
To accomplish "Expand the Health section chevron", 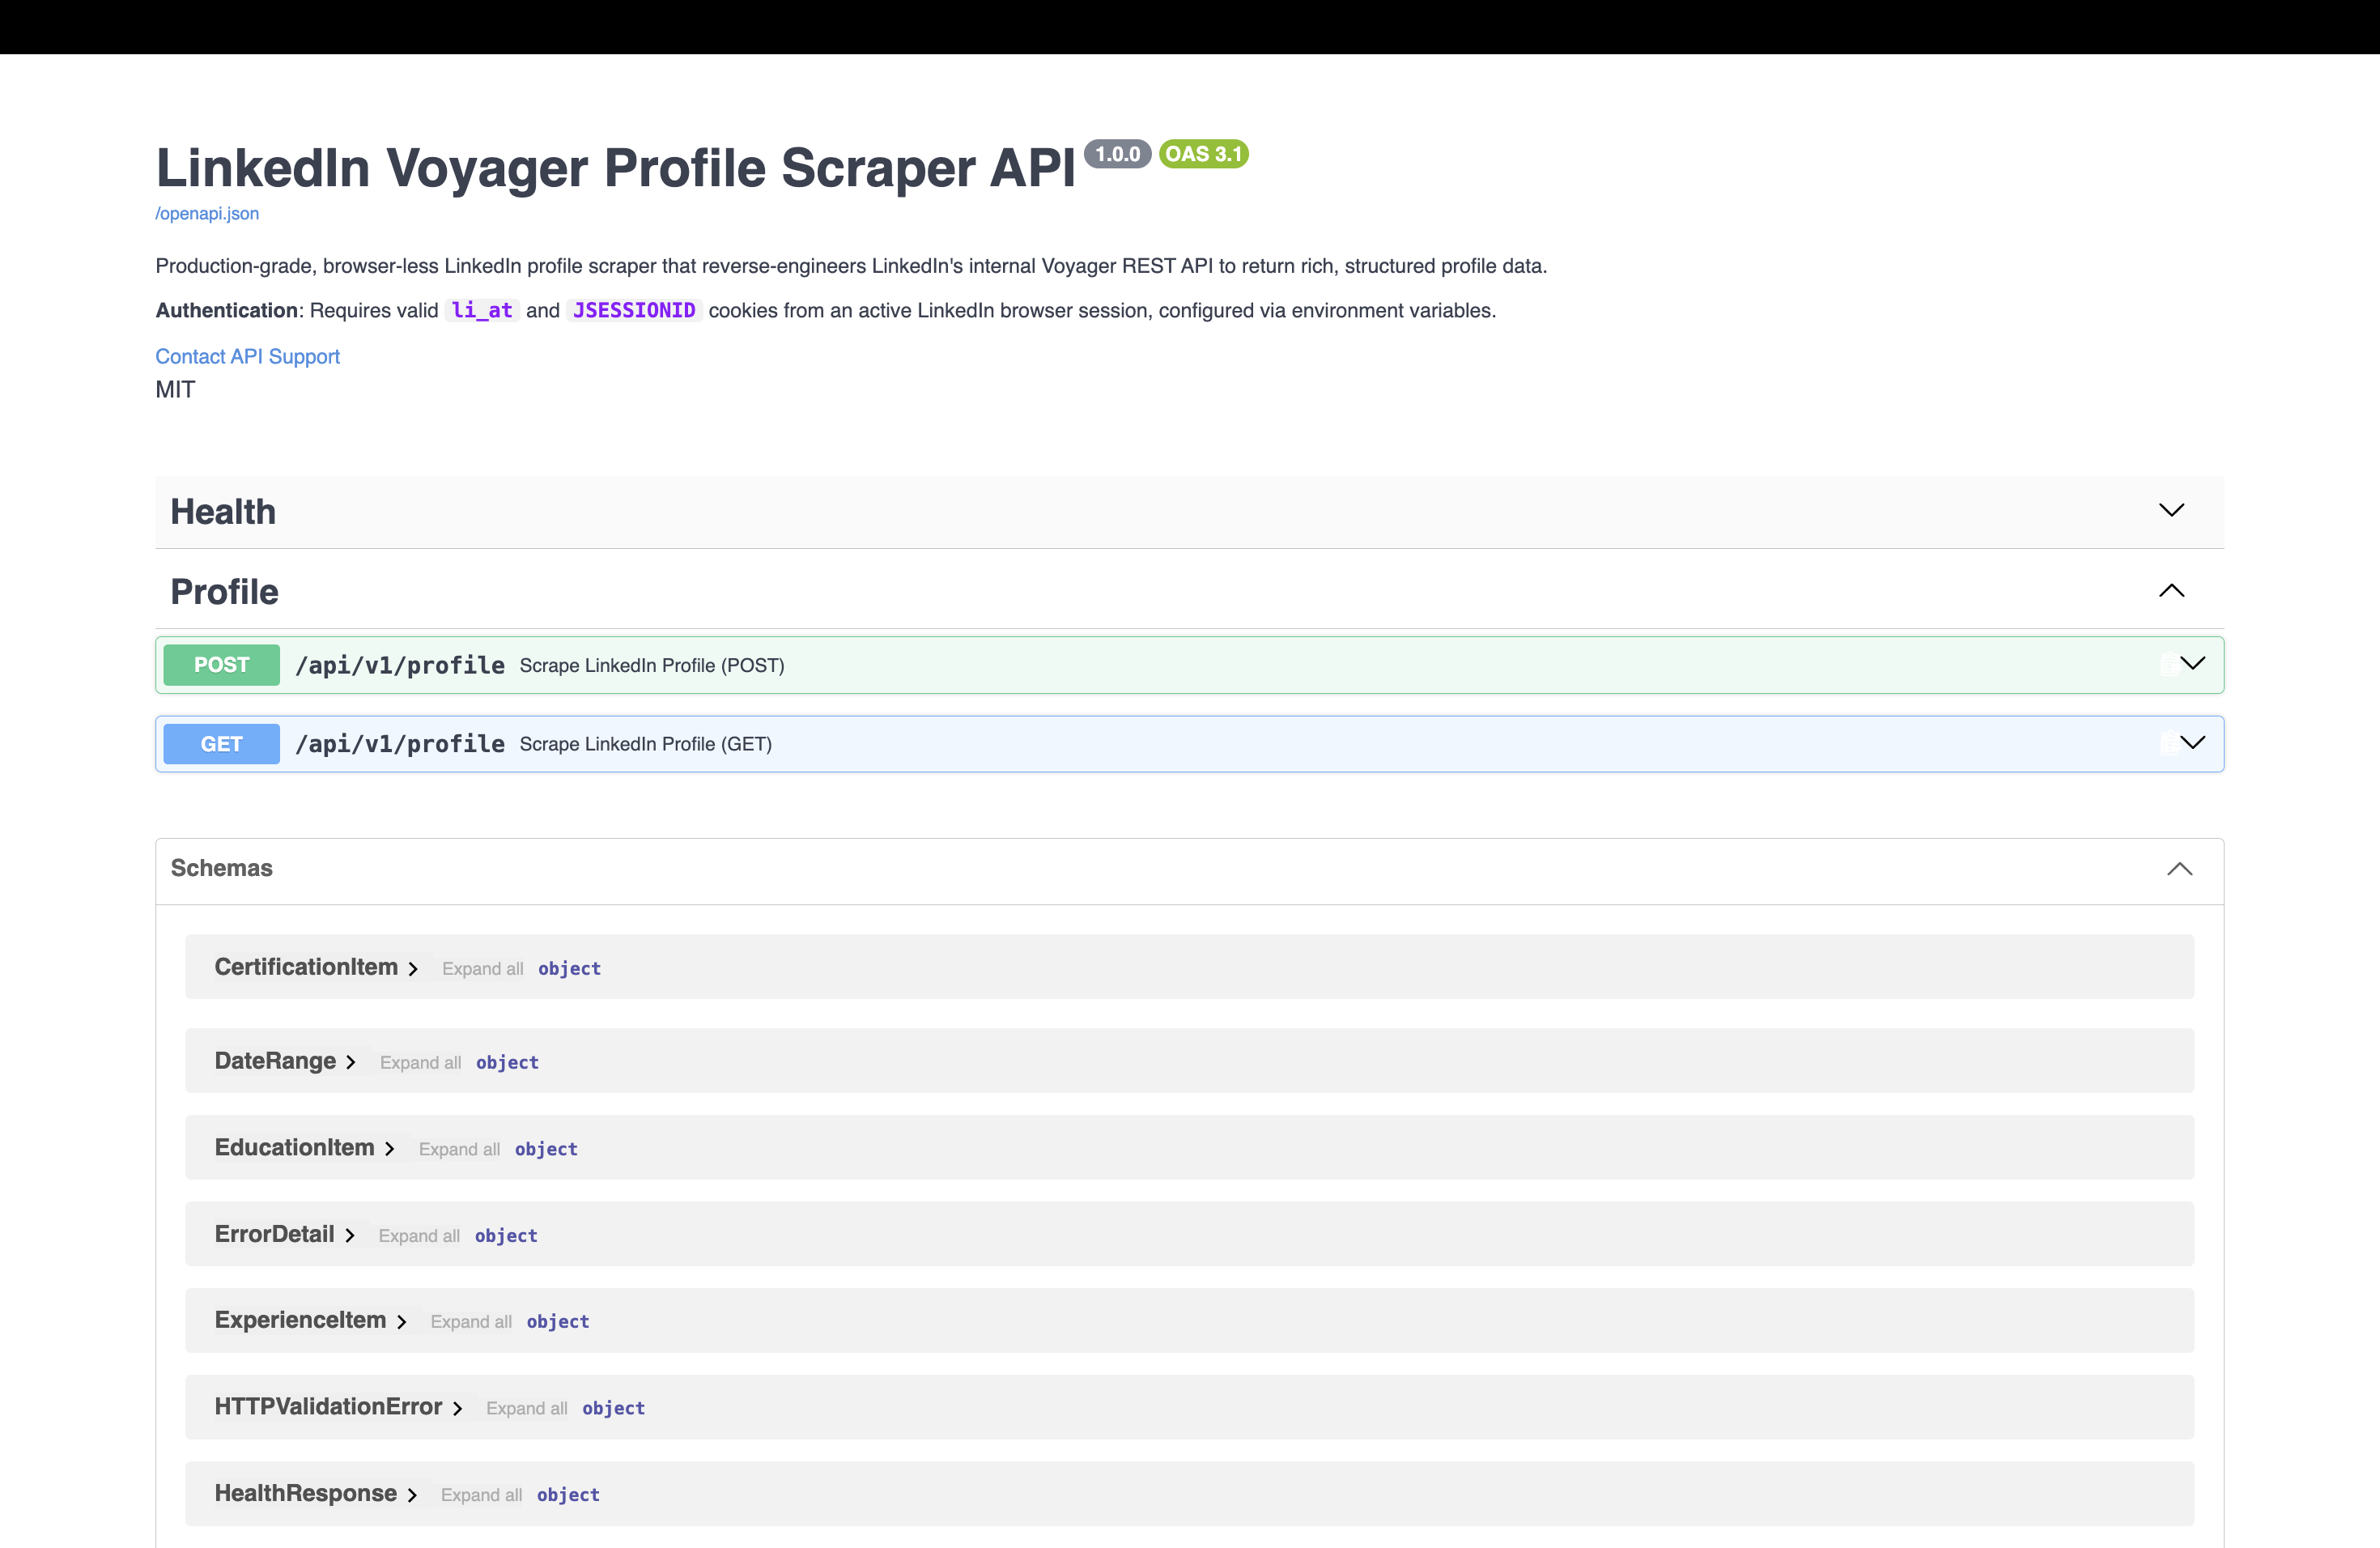I will [x=2171, y=510].
